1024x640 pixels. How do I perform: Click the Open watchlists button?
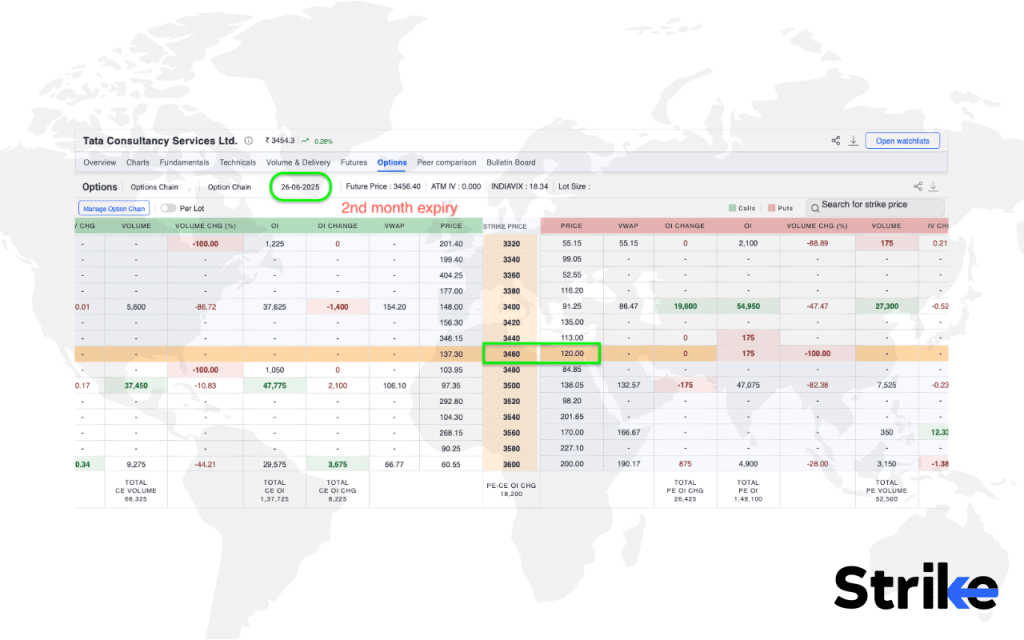903,140
